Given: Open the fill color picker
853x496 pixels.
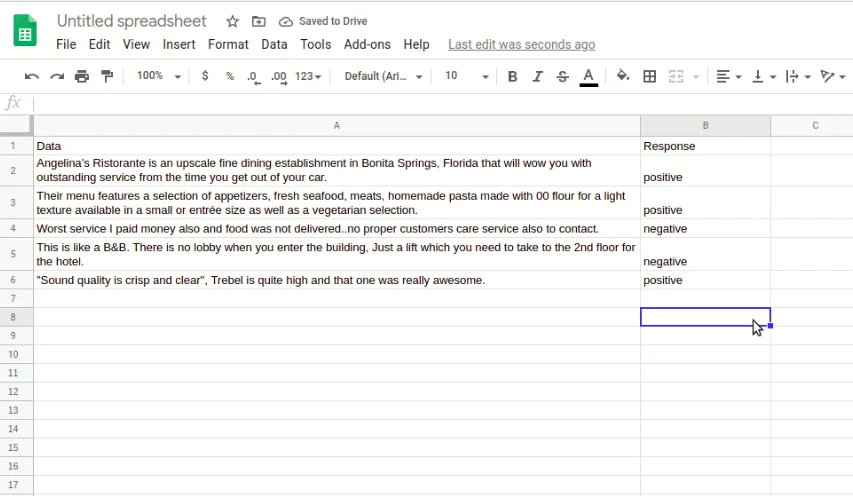Looking at the screenshot, I should click(x=623, y=76).
